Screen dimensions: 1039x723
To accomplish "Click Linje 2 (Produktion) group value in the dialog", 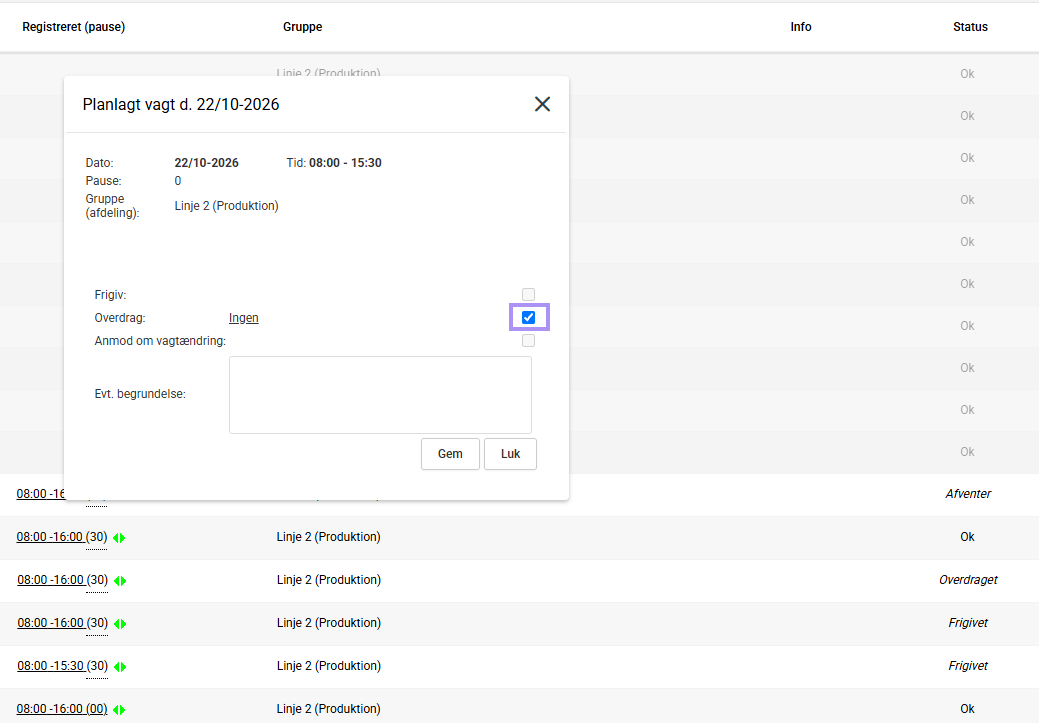I will click(227, 206).
